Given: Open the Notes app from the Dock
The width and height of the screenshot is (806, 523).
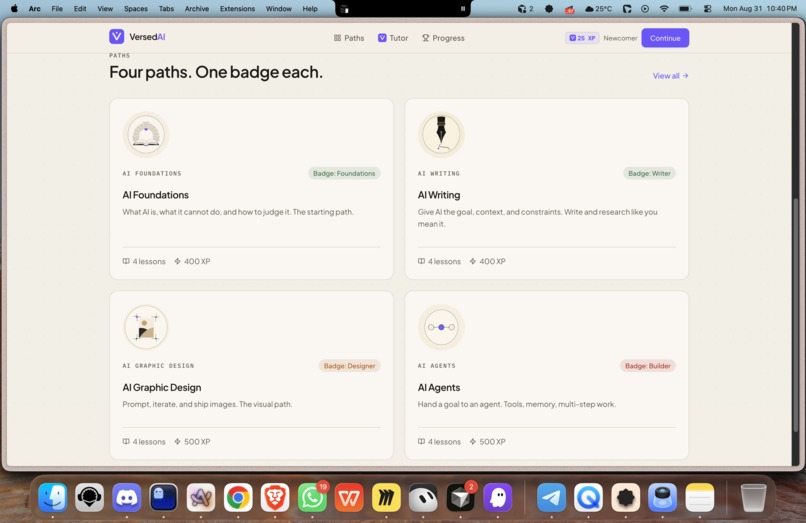Looking at the screenshot, I should pyautogui.click(x=700, y=497).
